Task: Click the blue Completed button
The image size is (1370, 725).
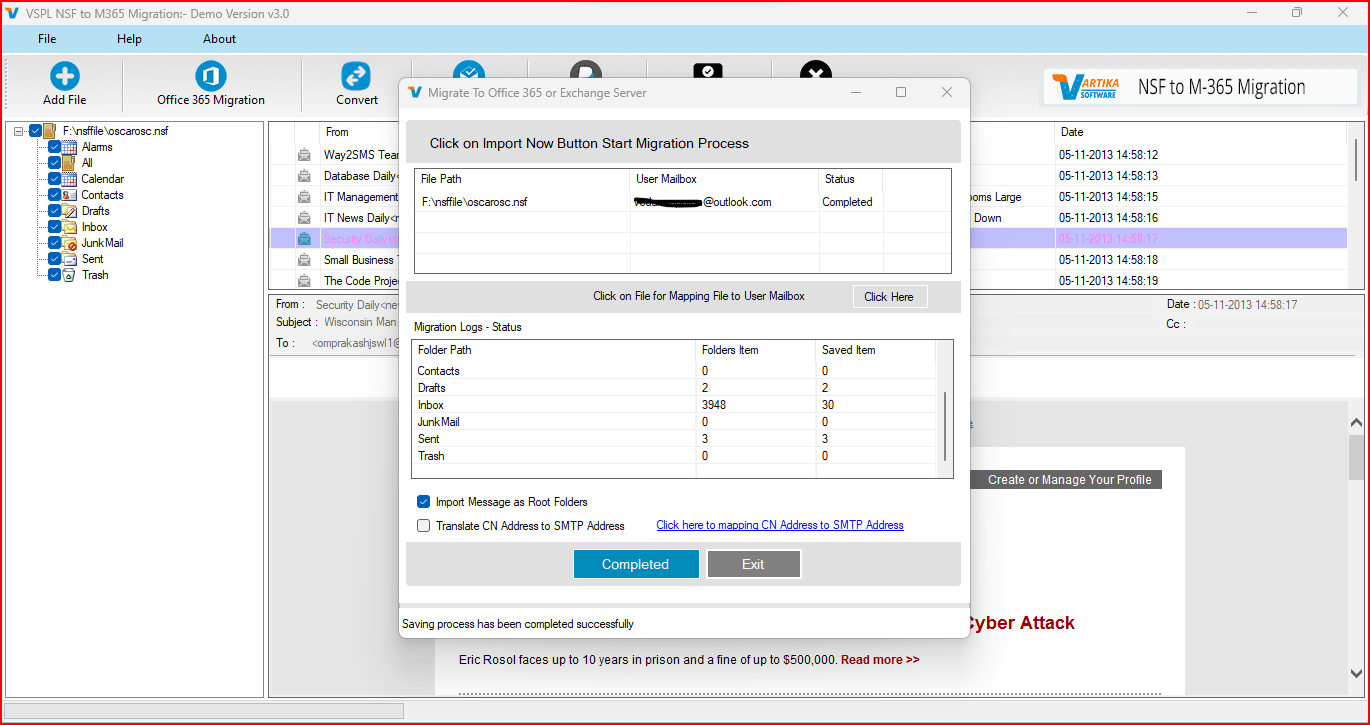Action: point(636,564)
